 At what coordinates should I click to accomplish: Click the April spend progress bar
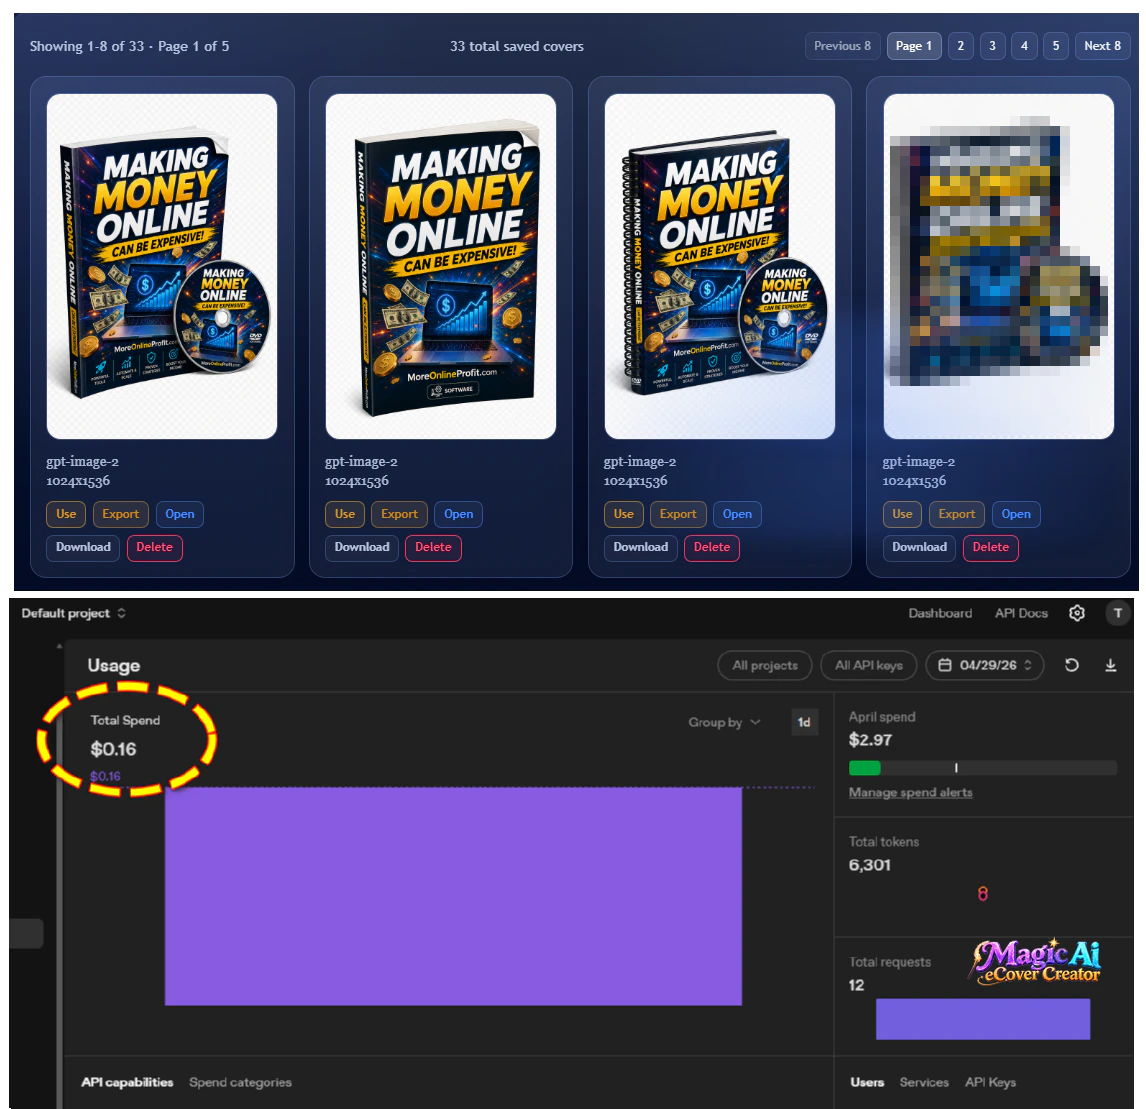point(982,768)
